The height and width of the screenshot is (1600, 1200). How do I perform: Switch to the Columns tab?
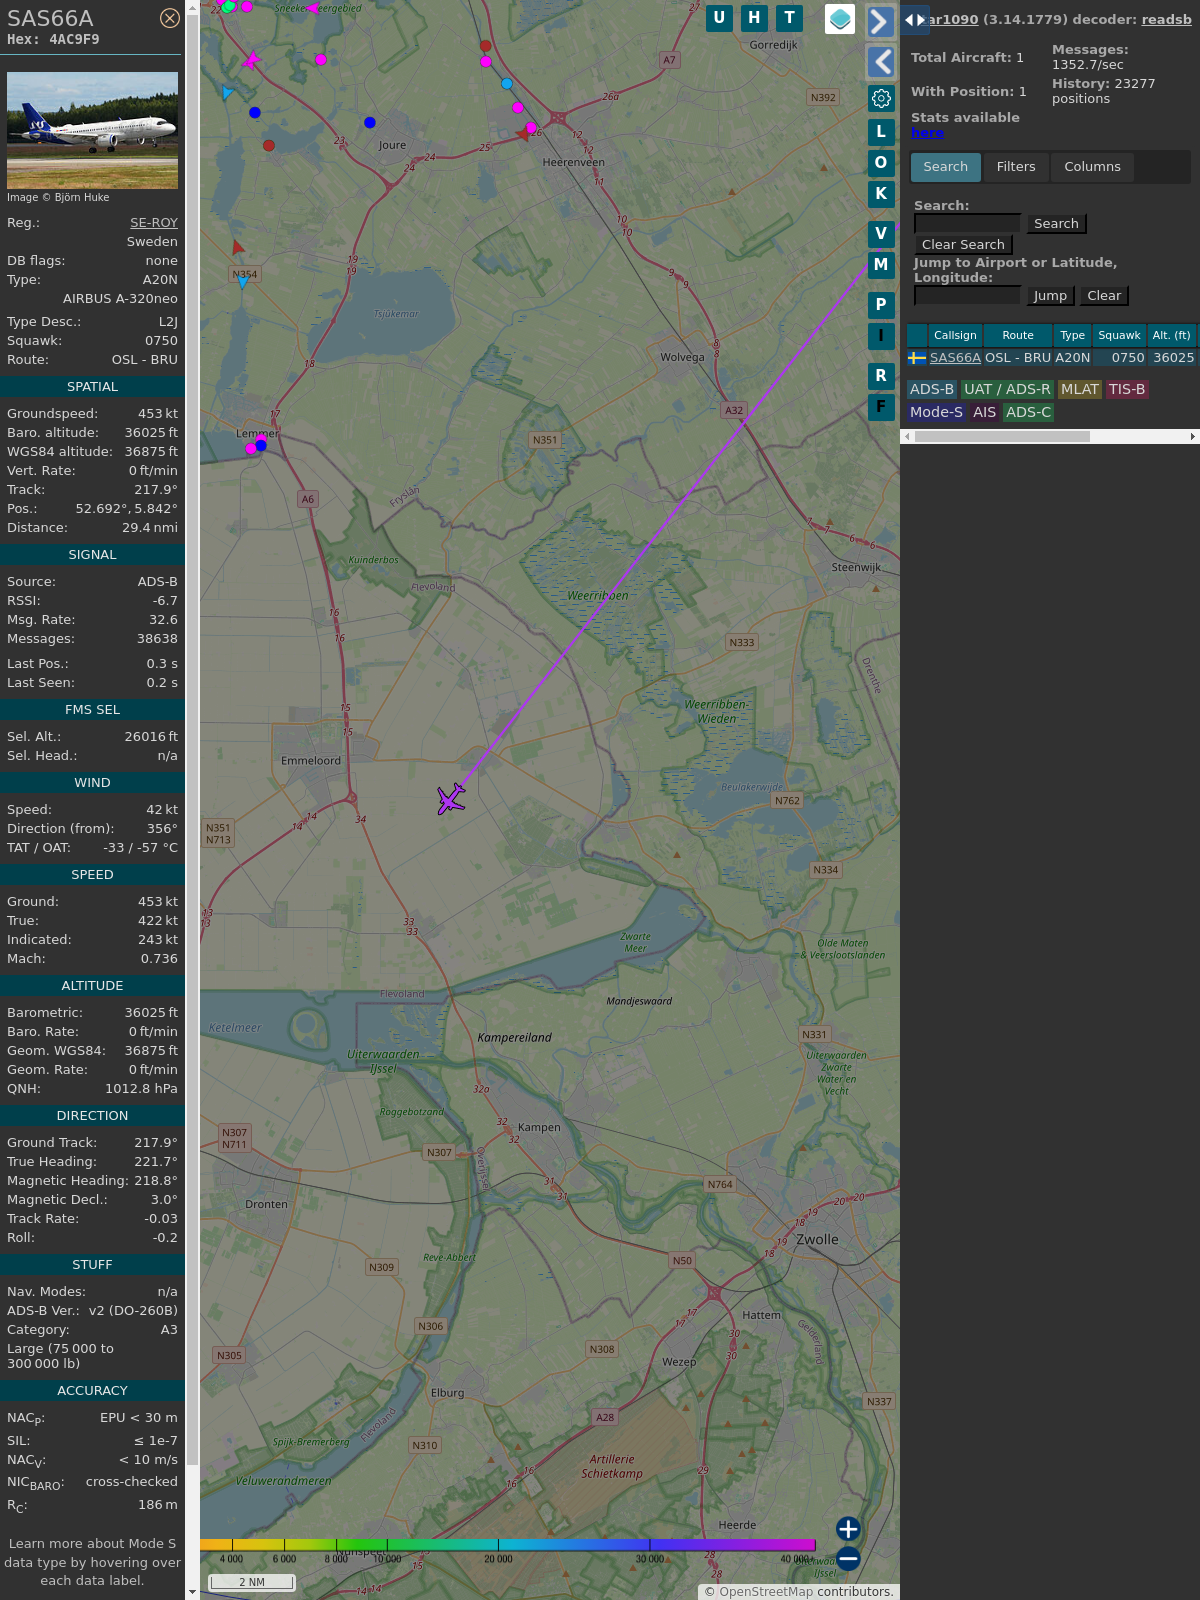1092,167
